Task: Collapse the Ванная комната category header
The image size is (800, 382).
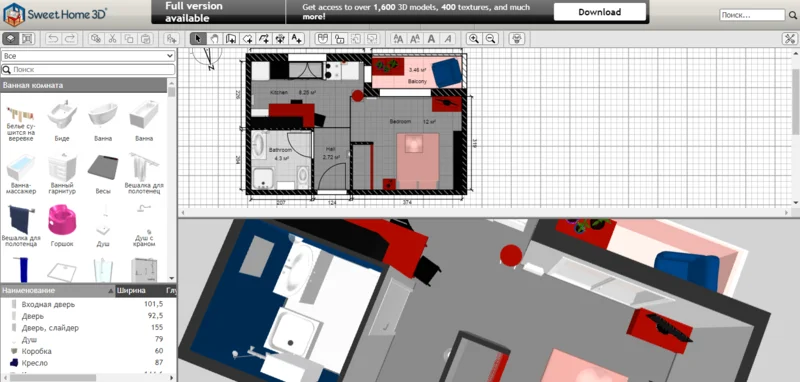Action: pyautogui.click(x=84, y=85)
